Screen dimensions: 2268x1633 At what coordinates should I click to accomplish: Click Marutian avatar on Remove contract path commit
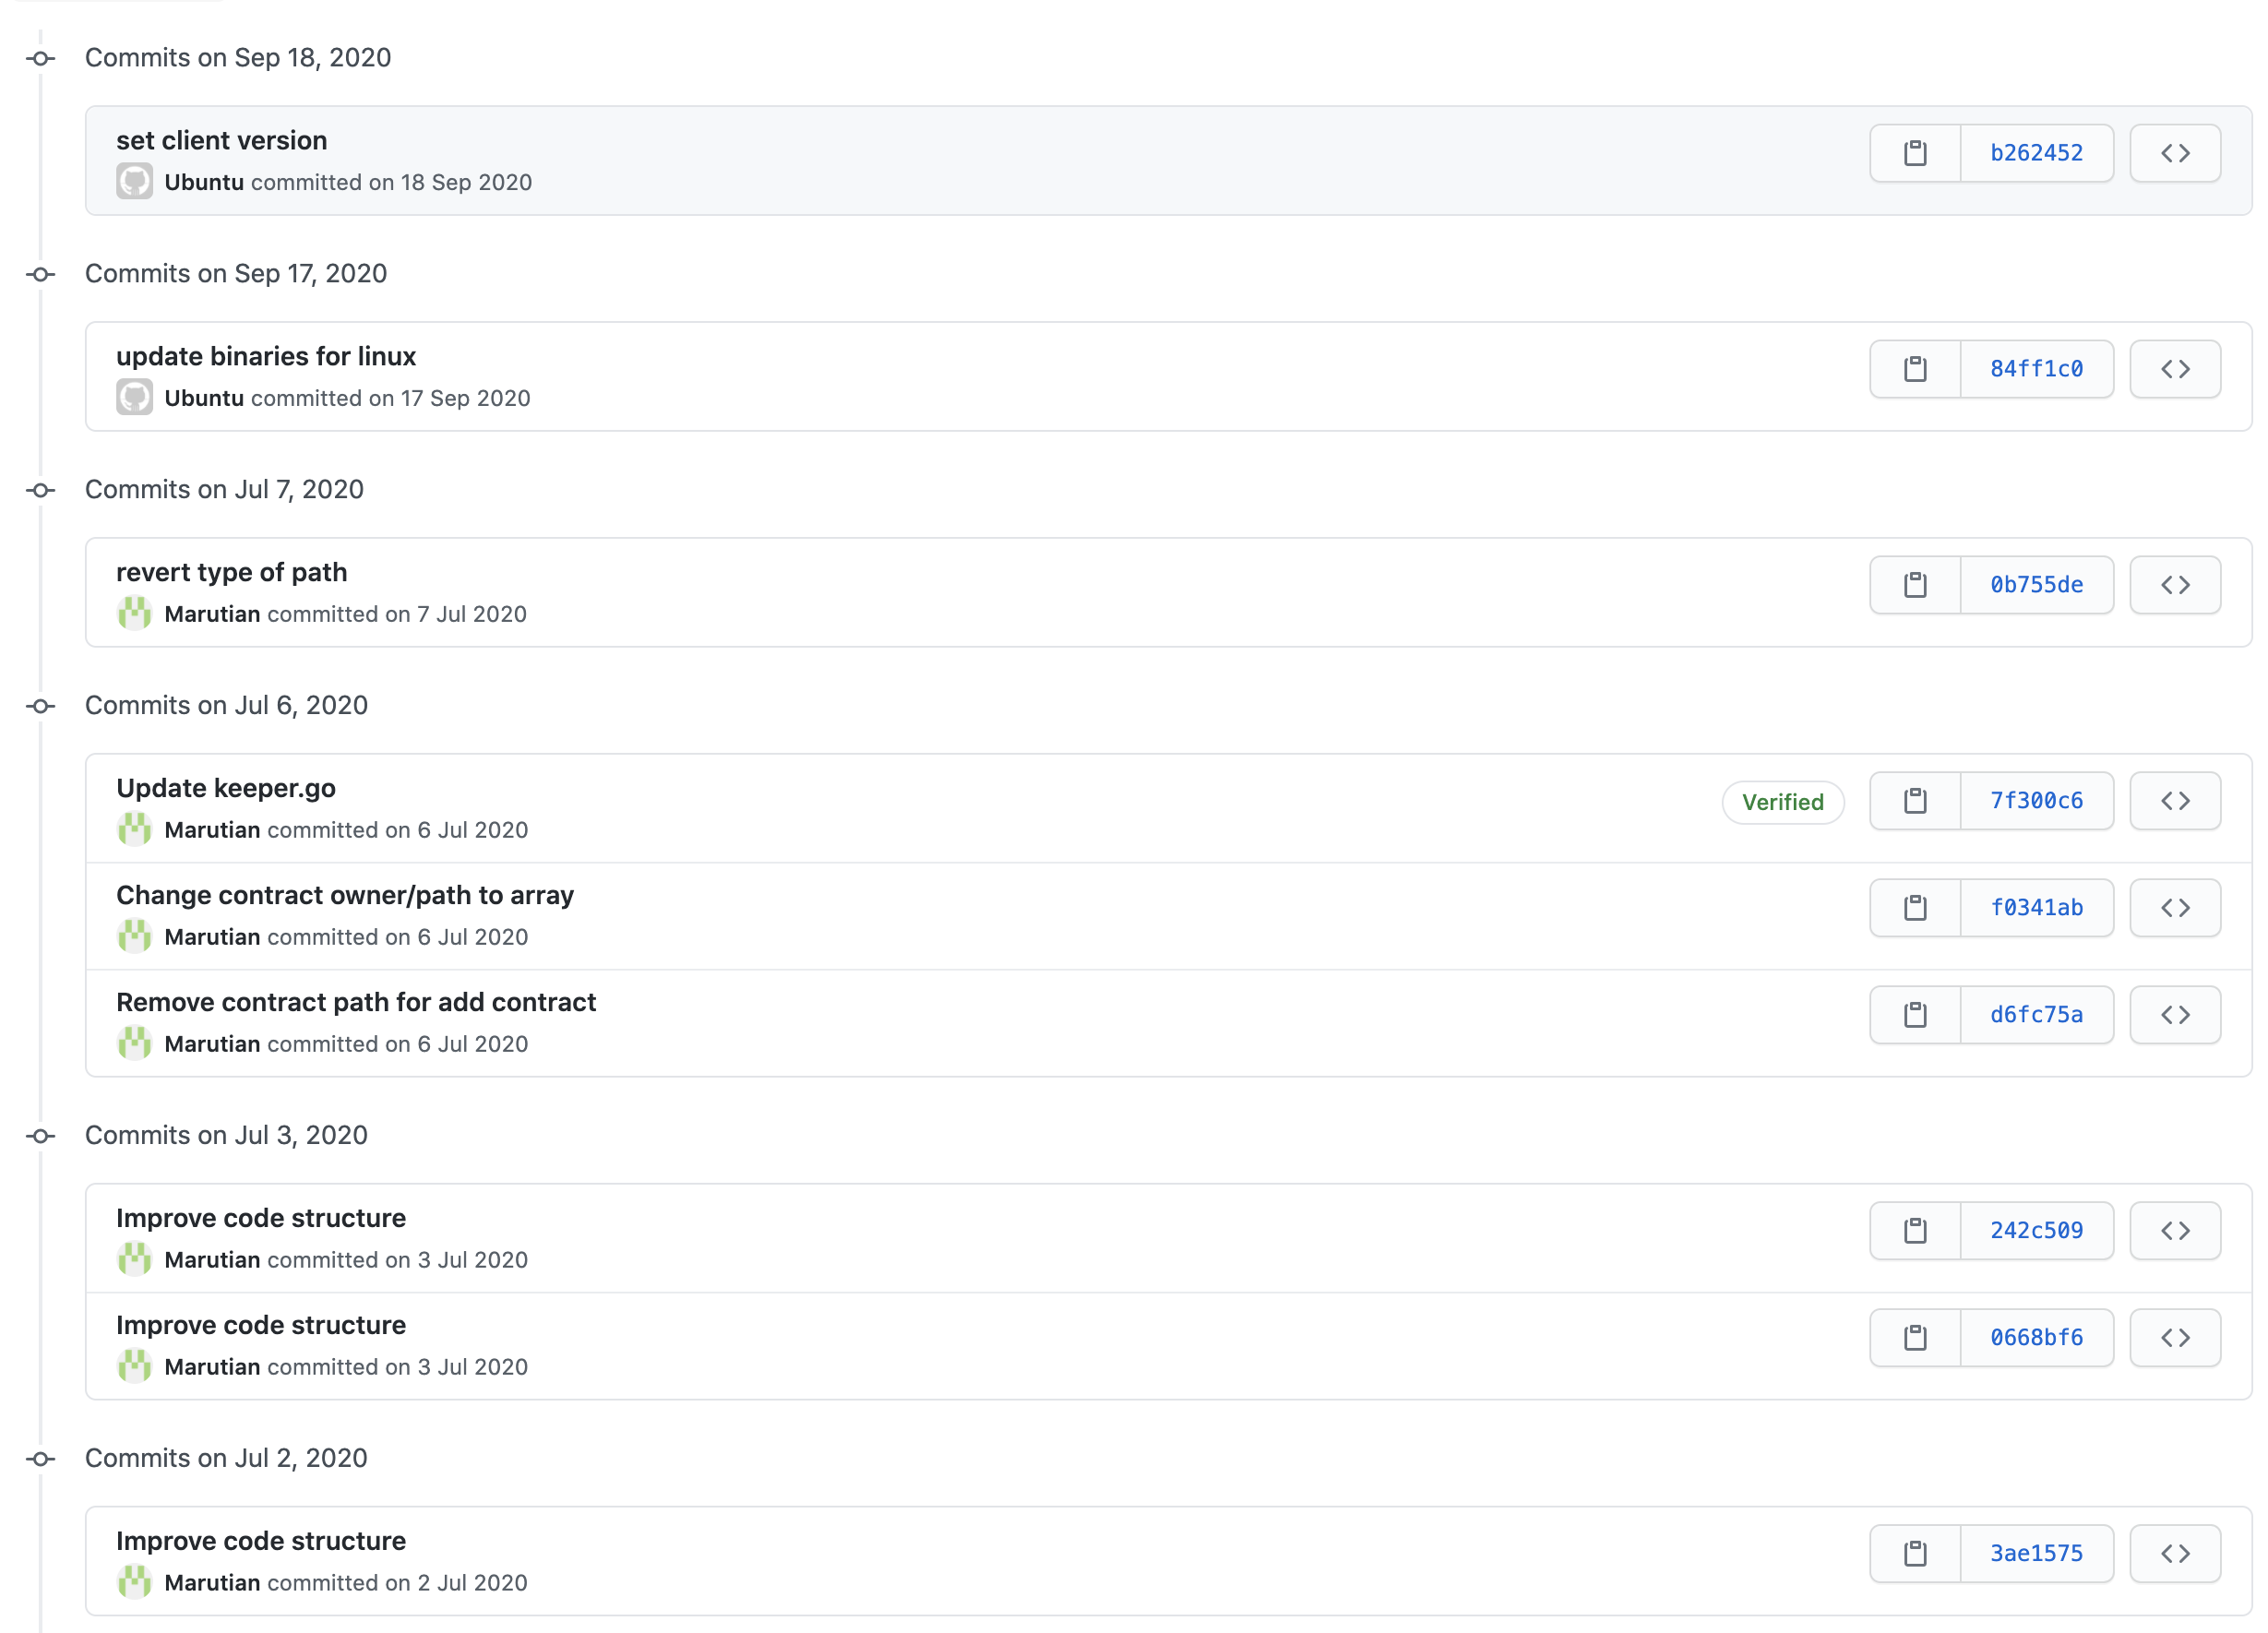click(134, 1044)
